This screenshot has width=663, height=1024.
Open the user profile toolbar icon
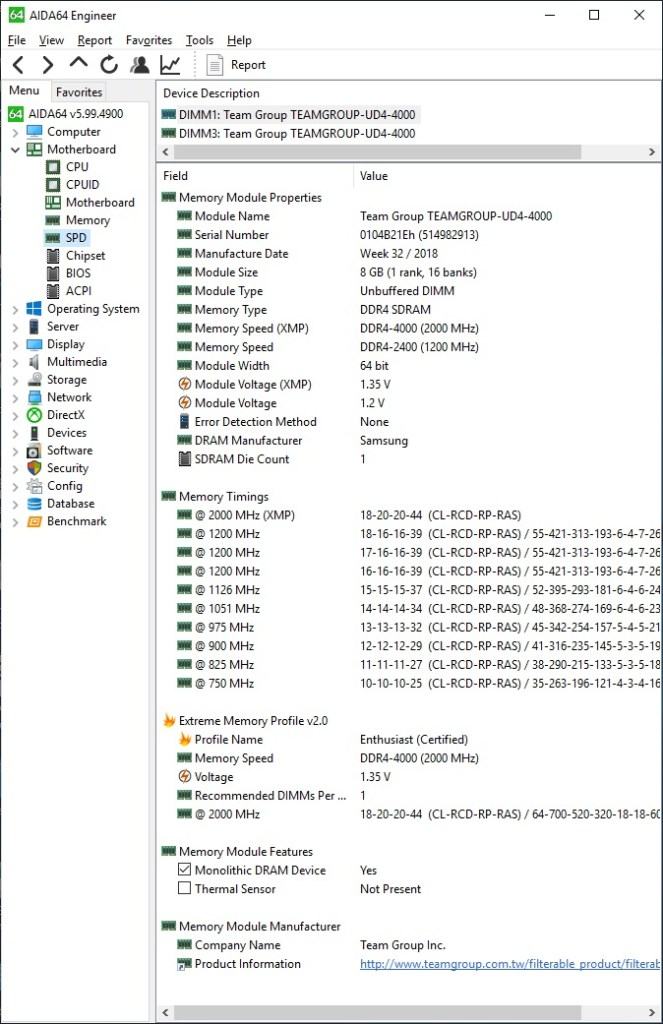(139, 65)
